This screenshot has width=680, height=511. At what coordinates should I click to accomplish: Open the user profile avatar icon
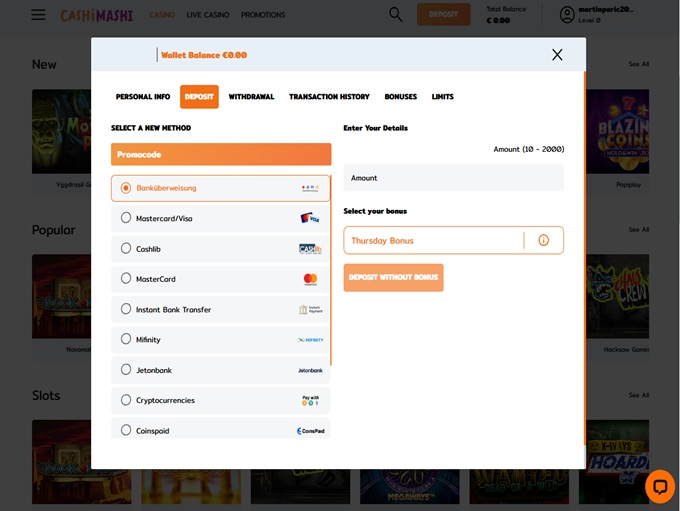click(567, 15)
